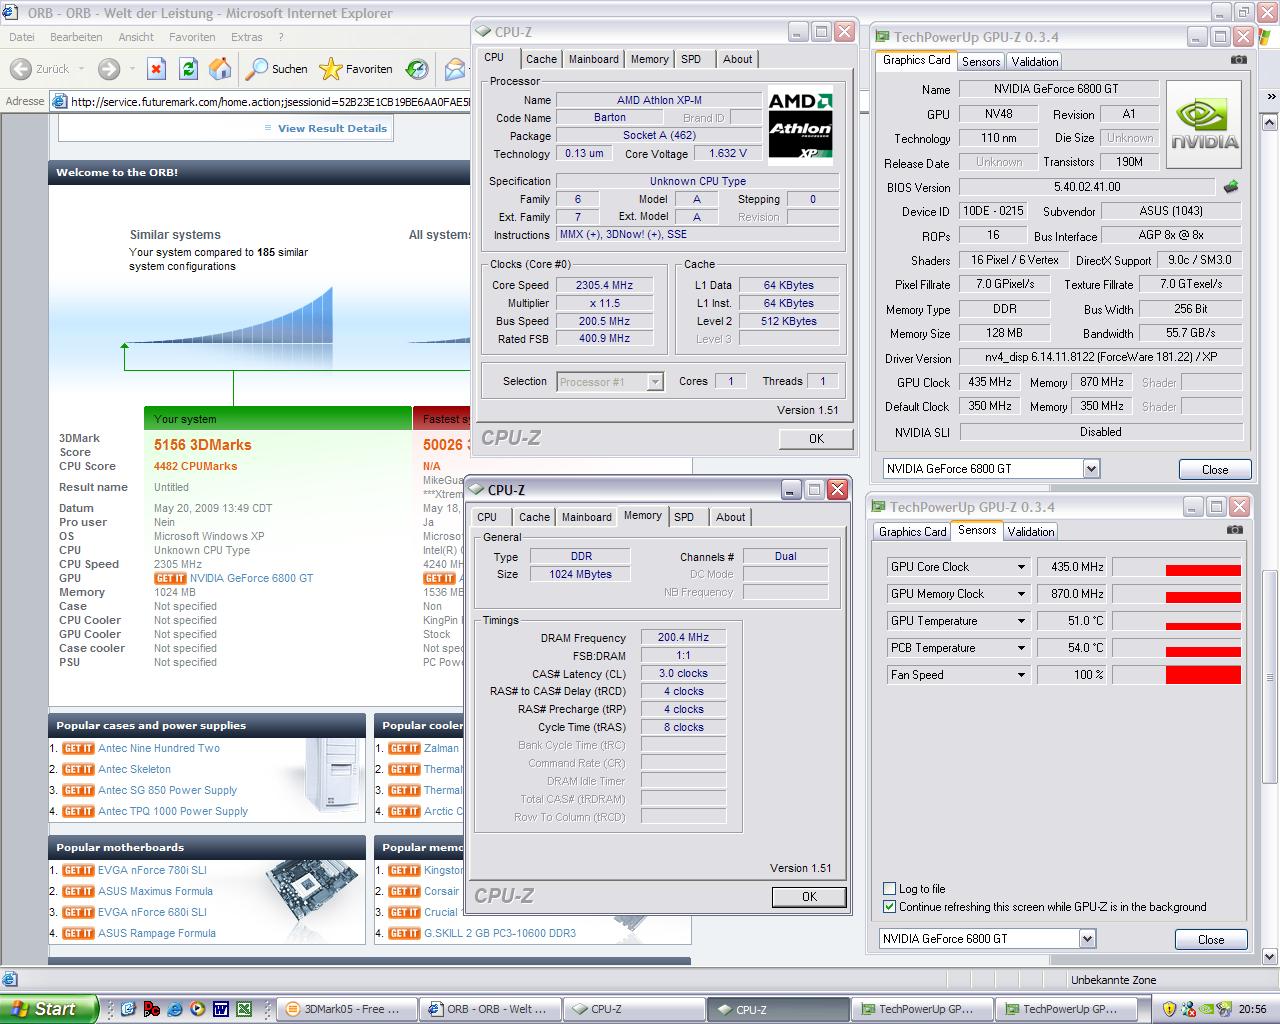Open the PCB Temperature sensor dropdown

(1021, 648)
